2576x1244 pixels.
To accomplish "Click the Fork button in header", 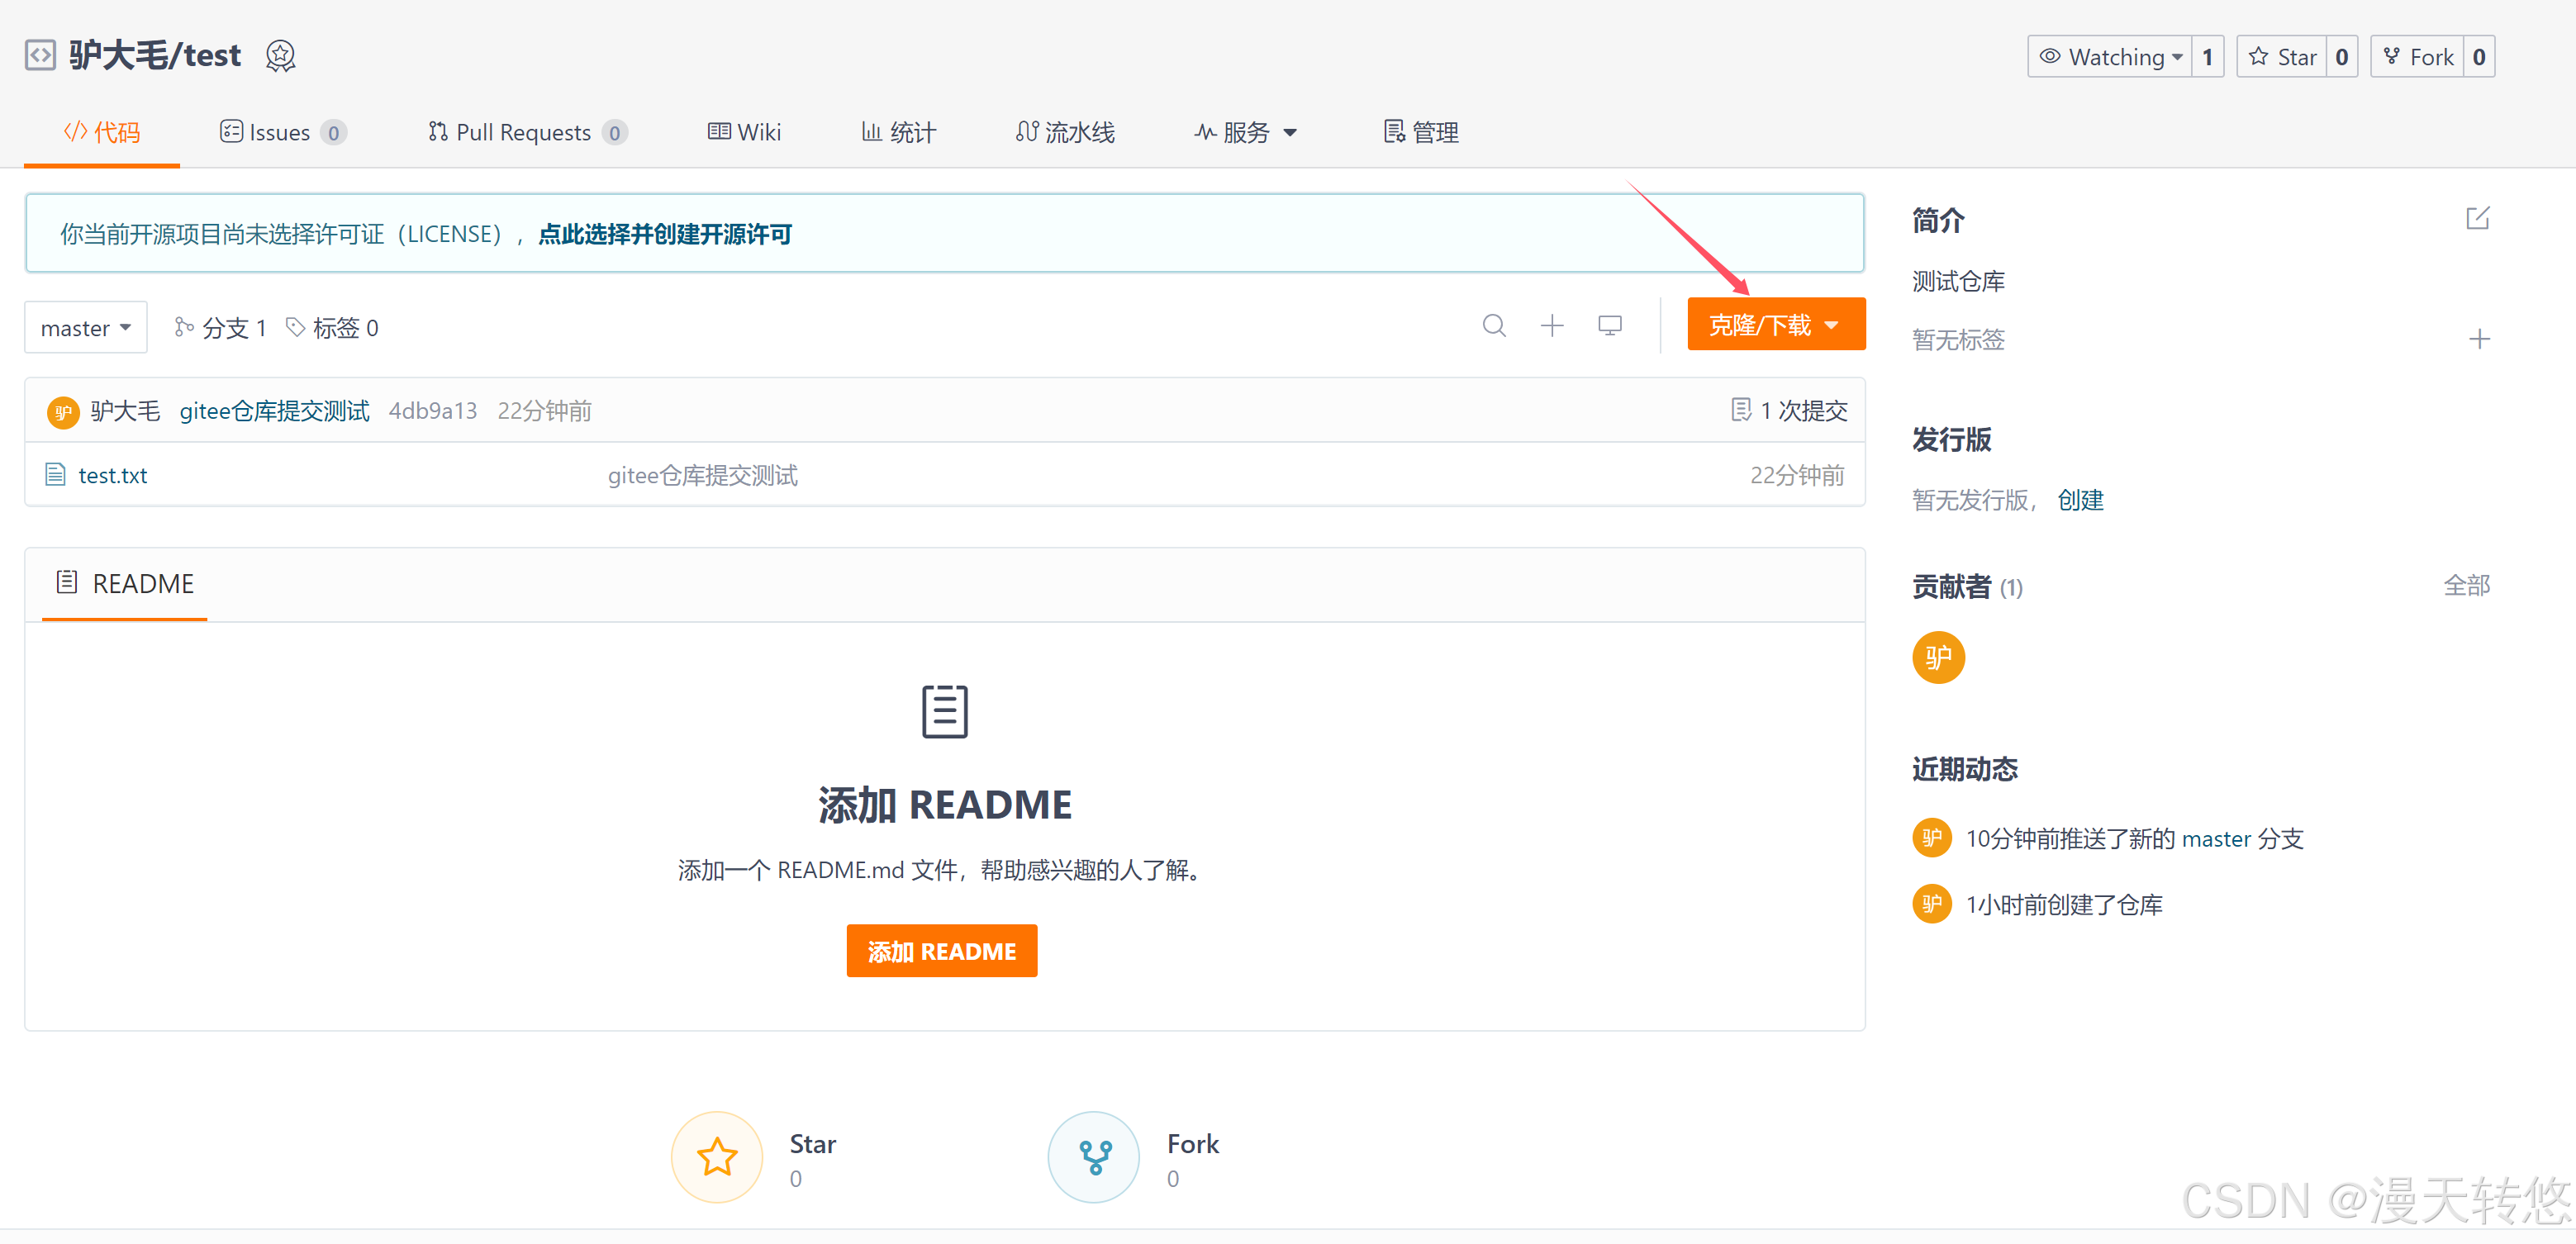I will [x=2418, y=57].
